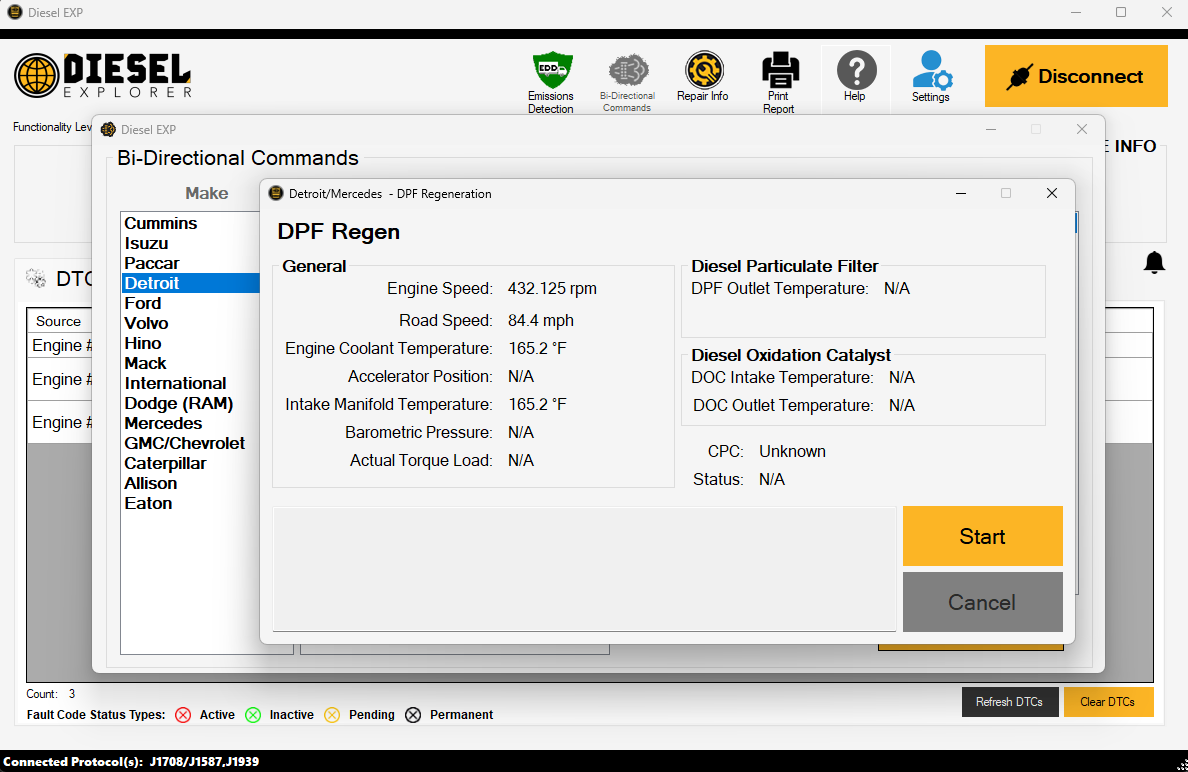Minimize the Bi-Directional Commands window
Screen dimensions: 1188x772
pos(991,130)
